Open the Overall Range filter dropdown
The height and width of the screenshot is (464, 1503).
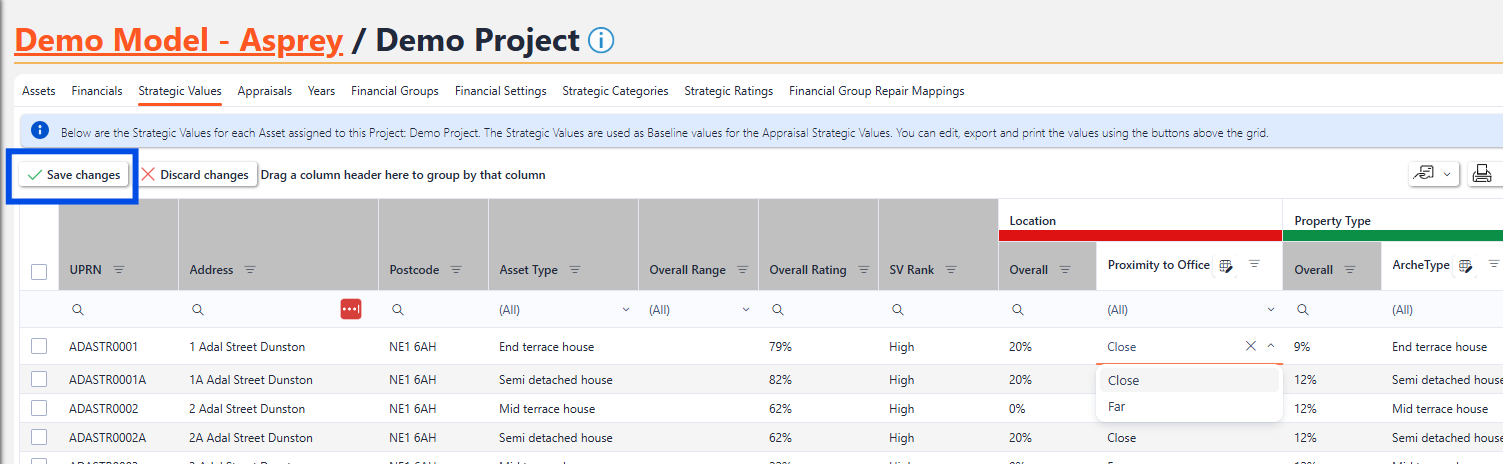[x=746, y=310]
